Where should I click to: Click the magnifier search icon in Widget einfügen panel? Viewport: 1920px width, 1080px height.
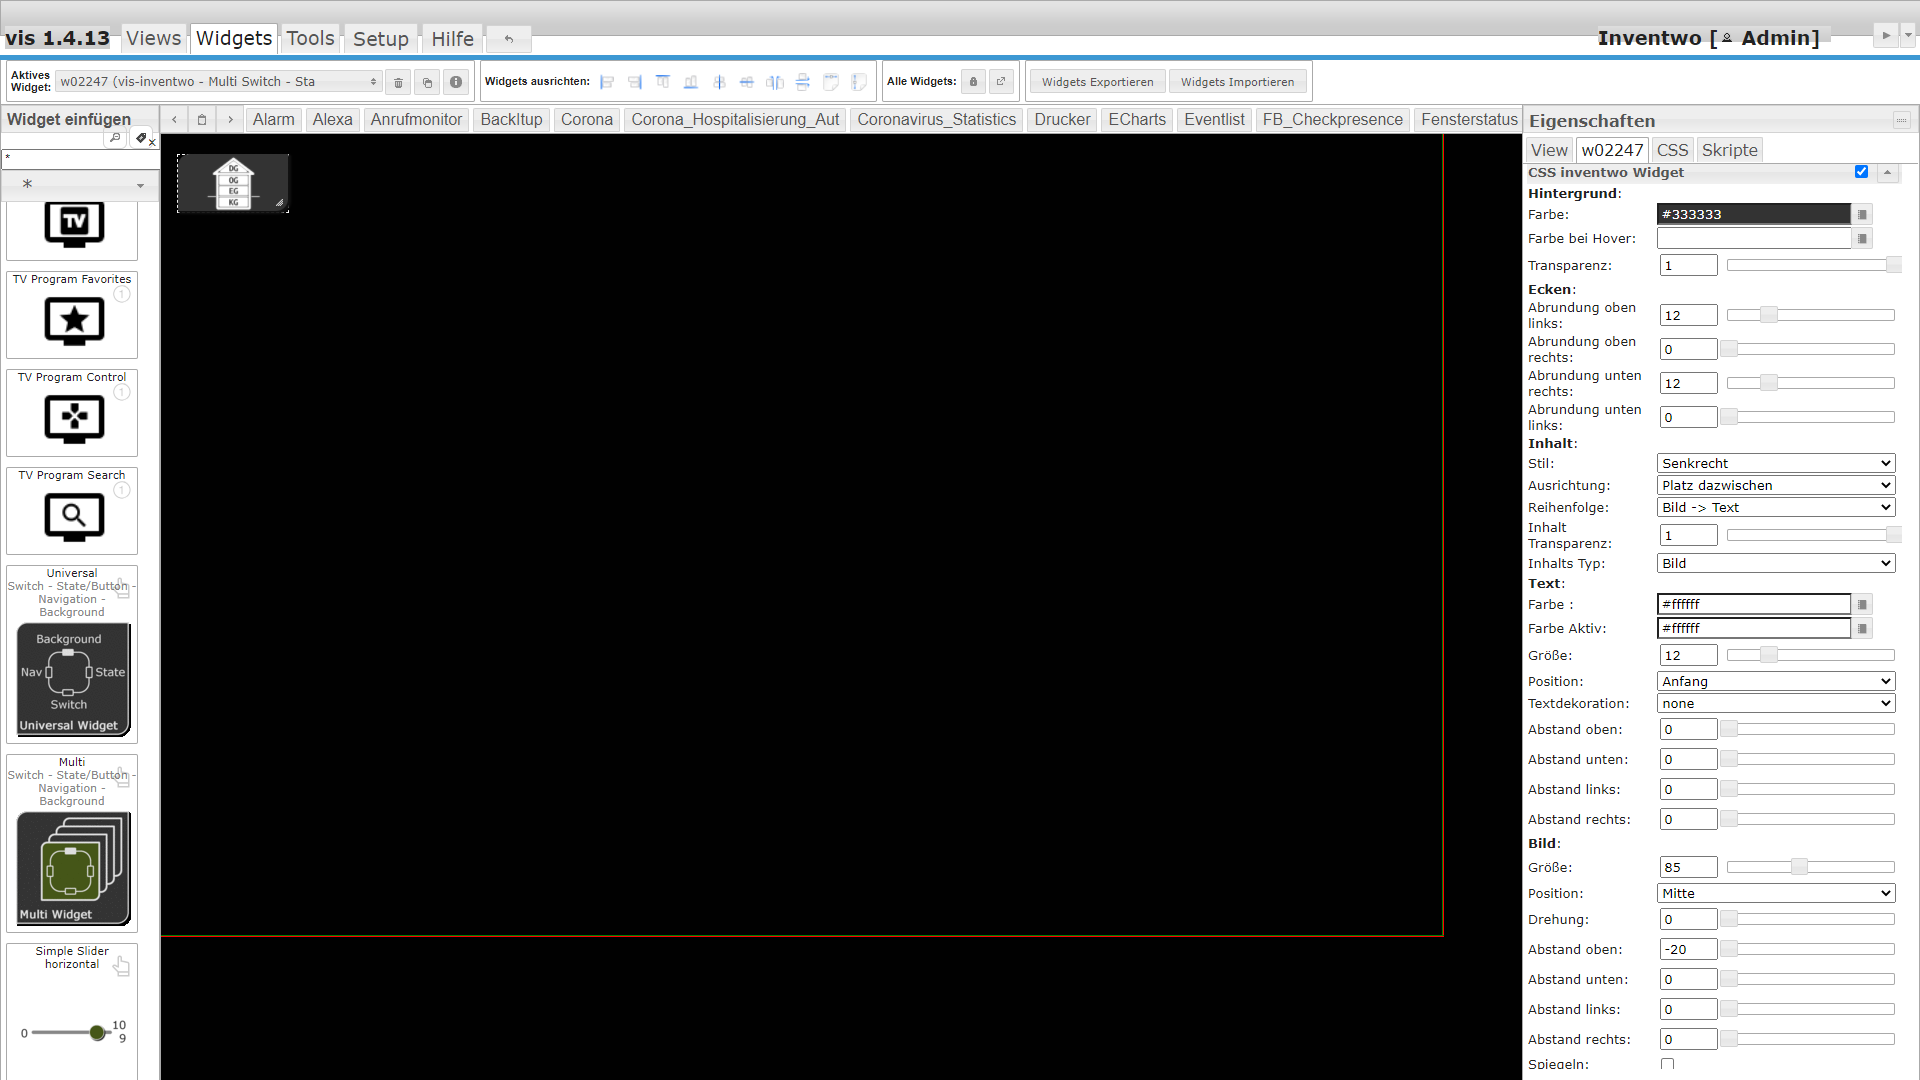114,138
